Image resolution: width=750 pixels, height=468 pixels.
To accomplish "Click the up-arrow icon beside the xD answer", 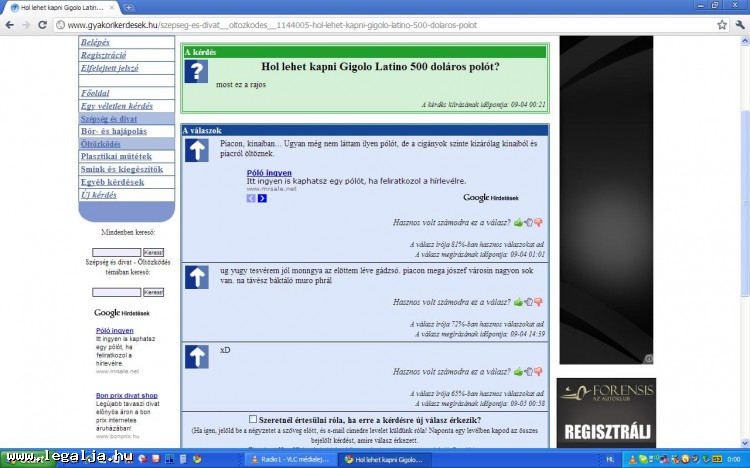I will (x=197, y=355).
